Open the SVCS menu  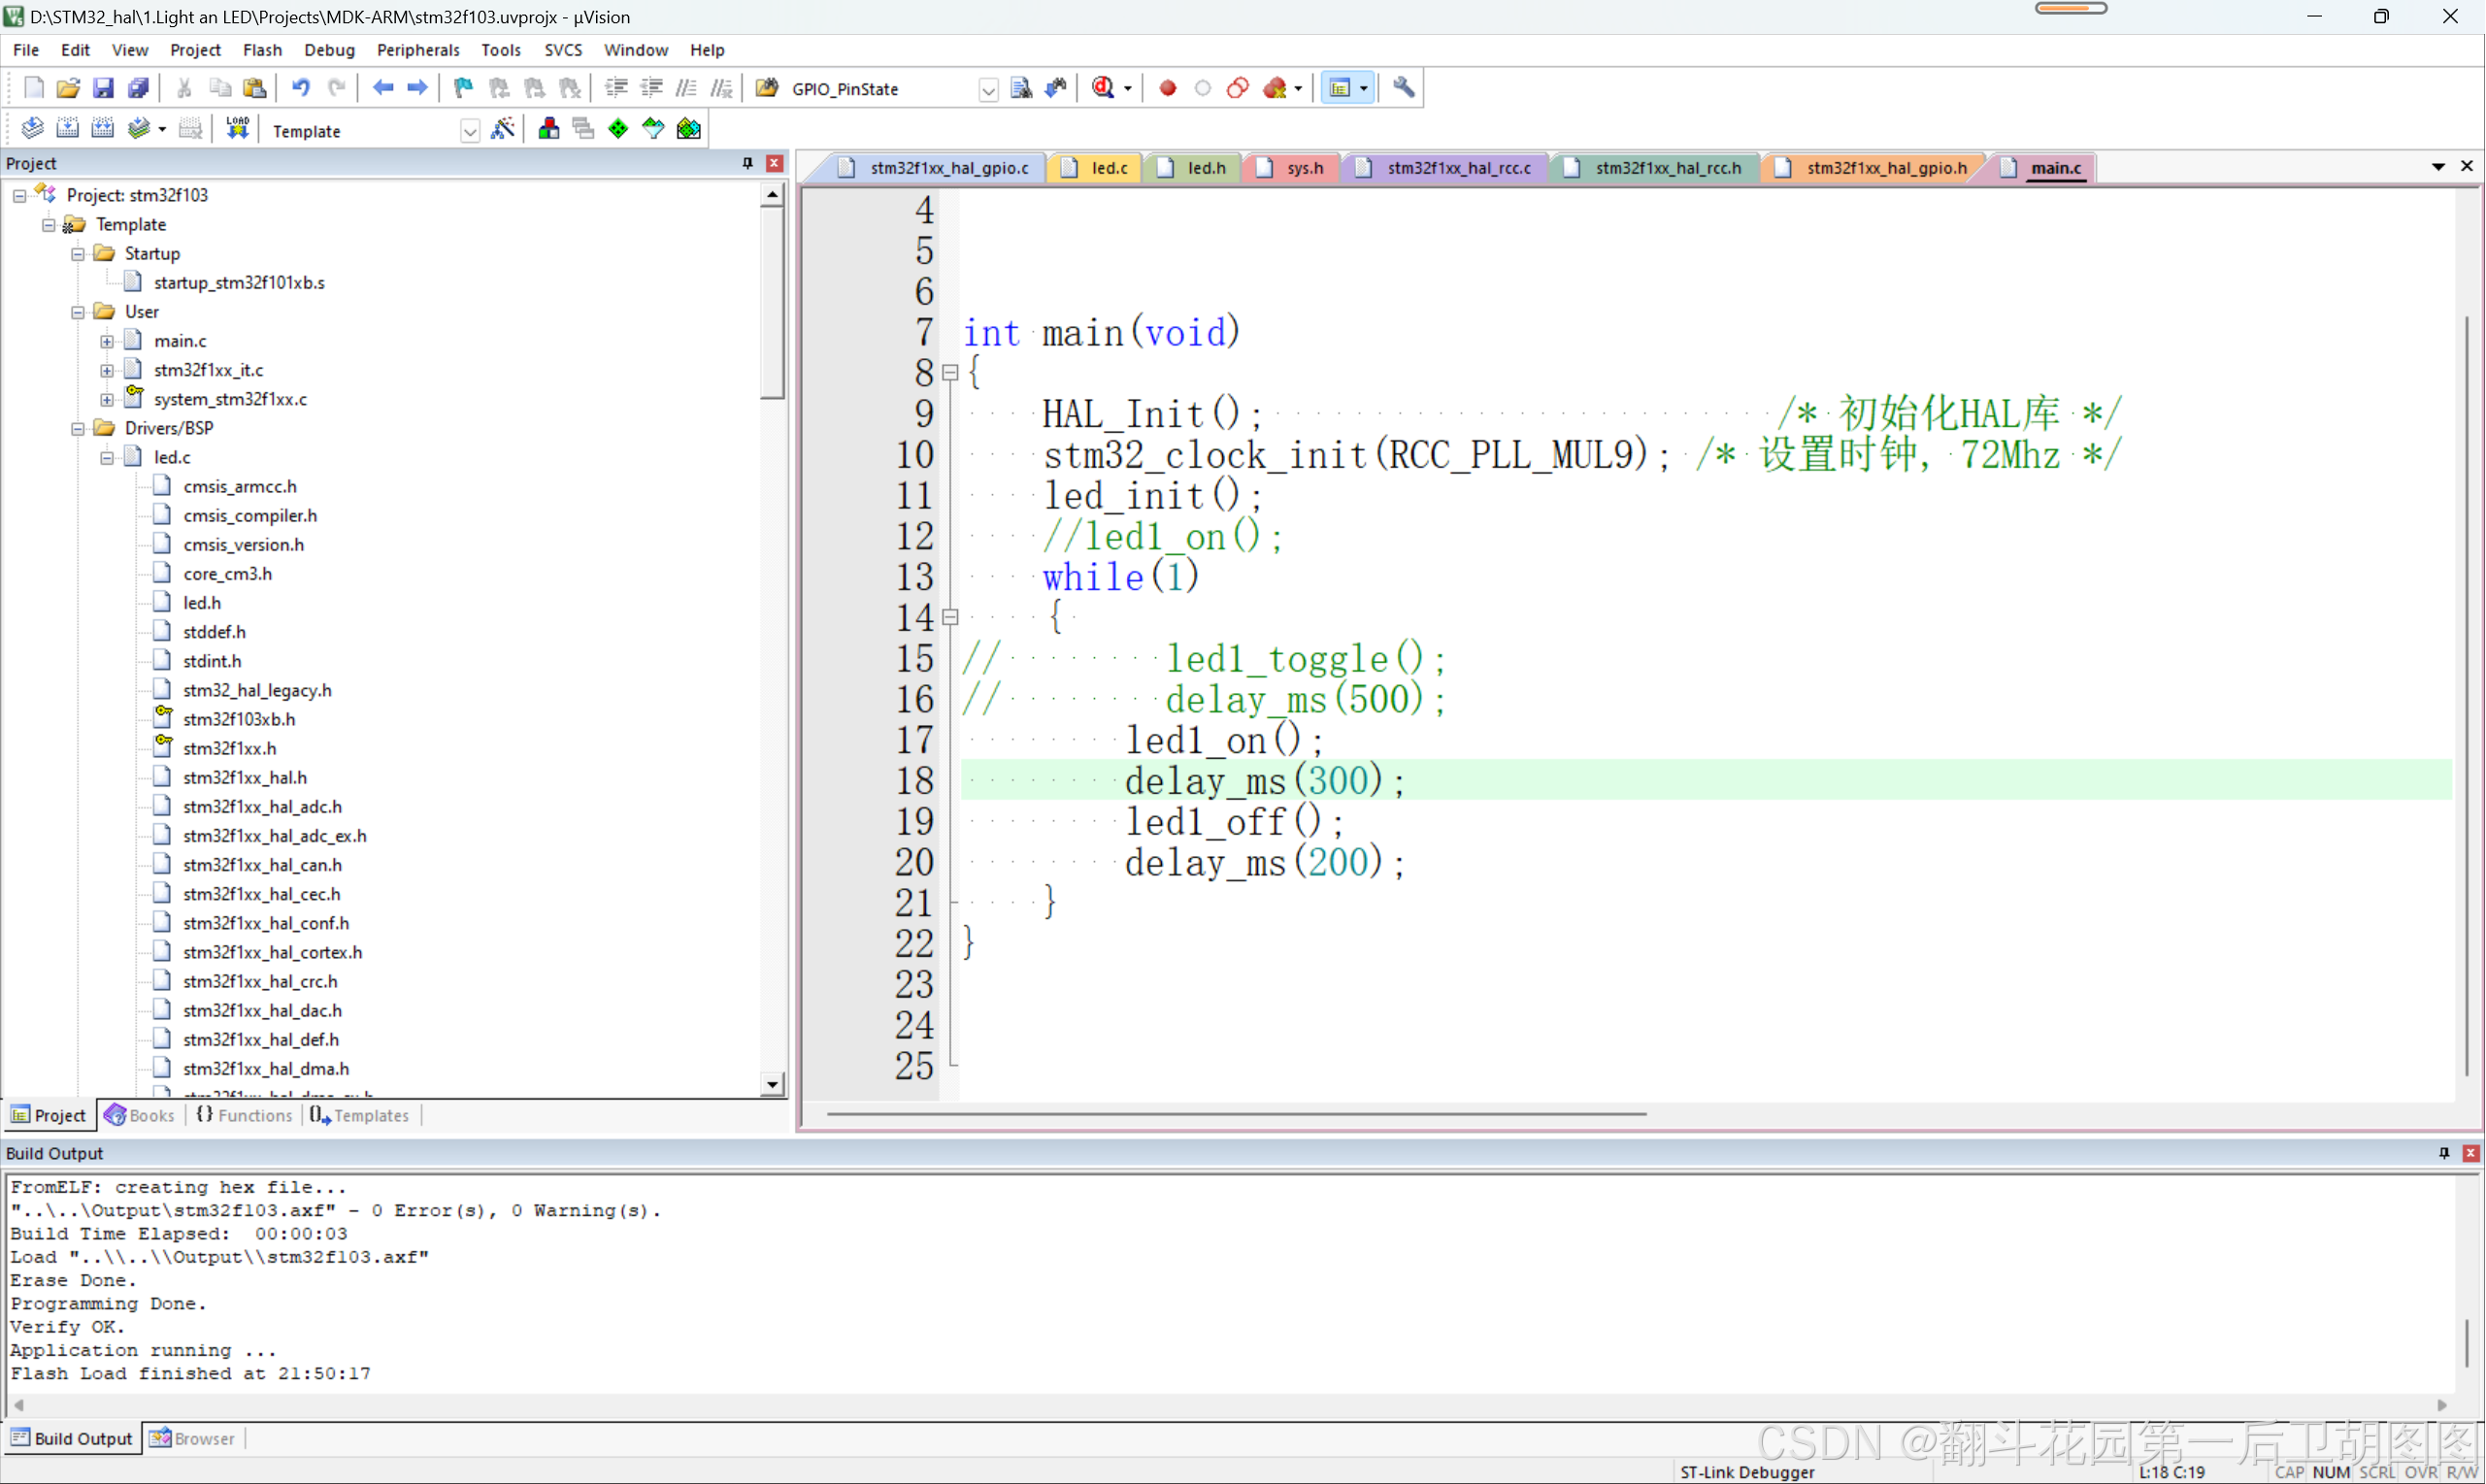point(563,50)
